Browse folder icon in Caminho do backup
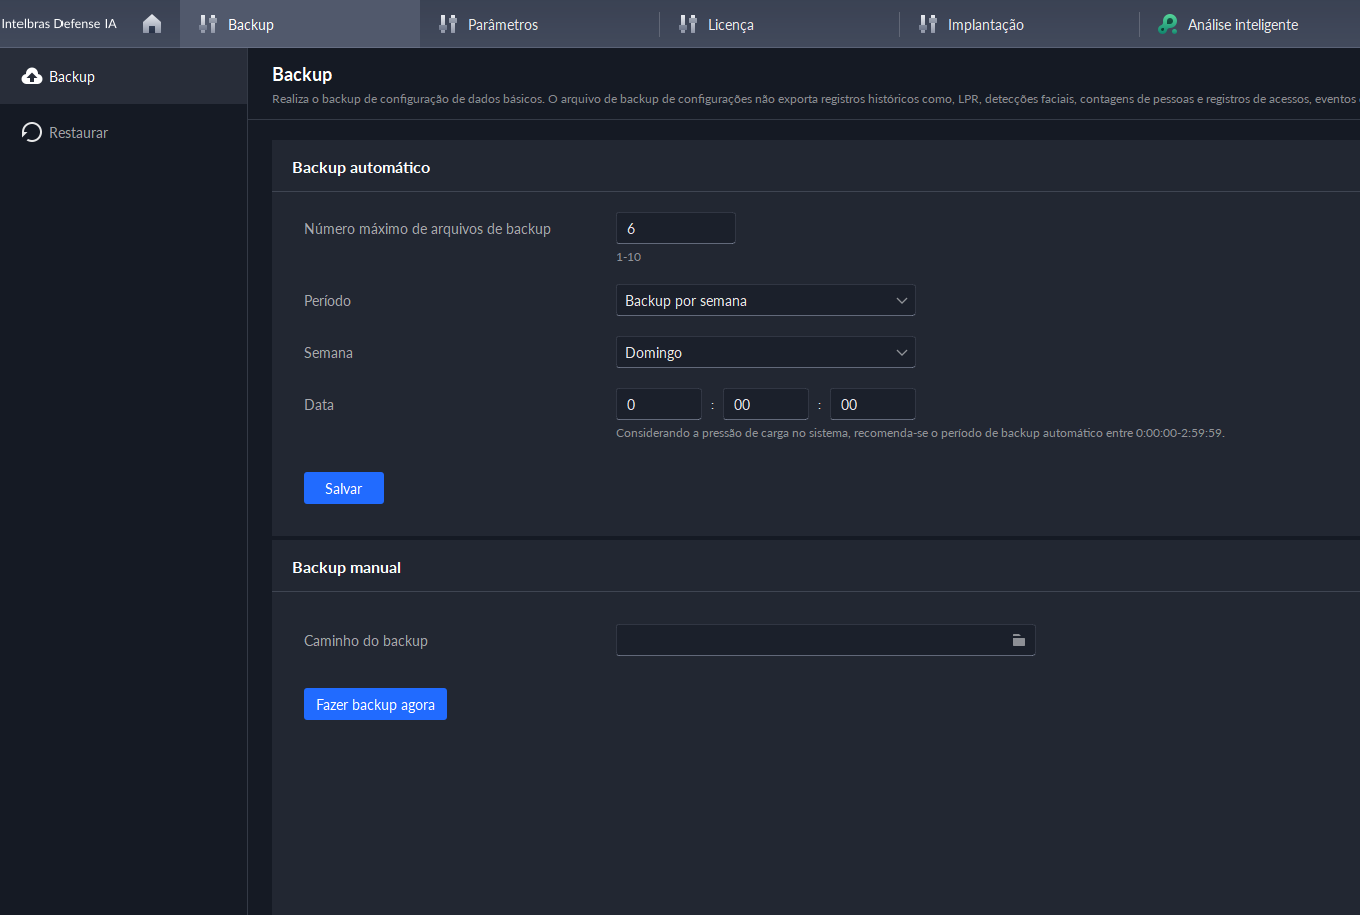Image resolution: width=1360 pixels, height=915 pixels. (x=1018, y=640)
